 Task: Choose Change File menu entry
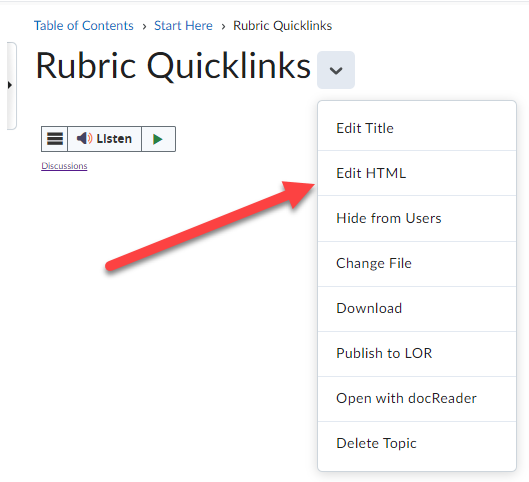417,263
